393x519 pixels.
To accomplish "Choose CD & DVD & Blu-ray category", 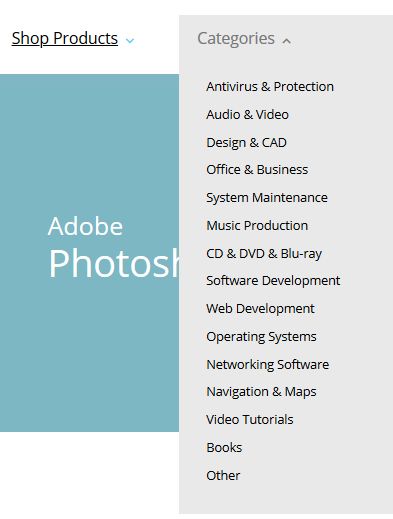I will (264, 254).
